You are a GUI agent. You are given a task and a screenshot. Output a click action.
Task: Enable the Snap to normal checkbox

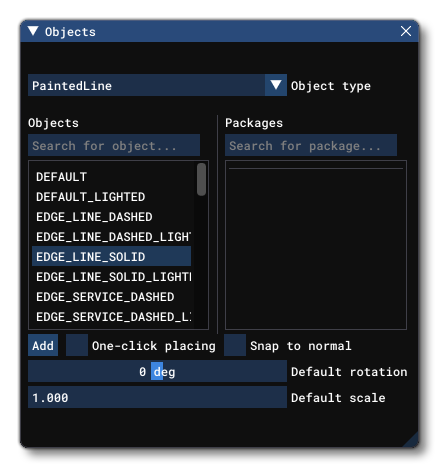tap(235, 345)
